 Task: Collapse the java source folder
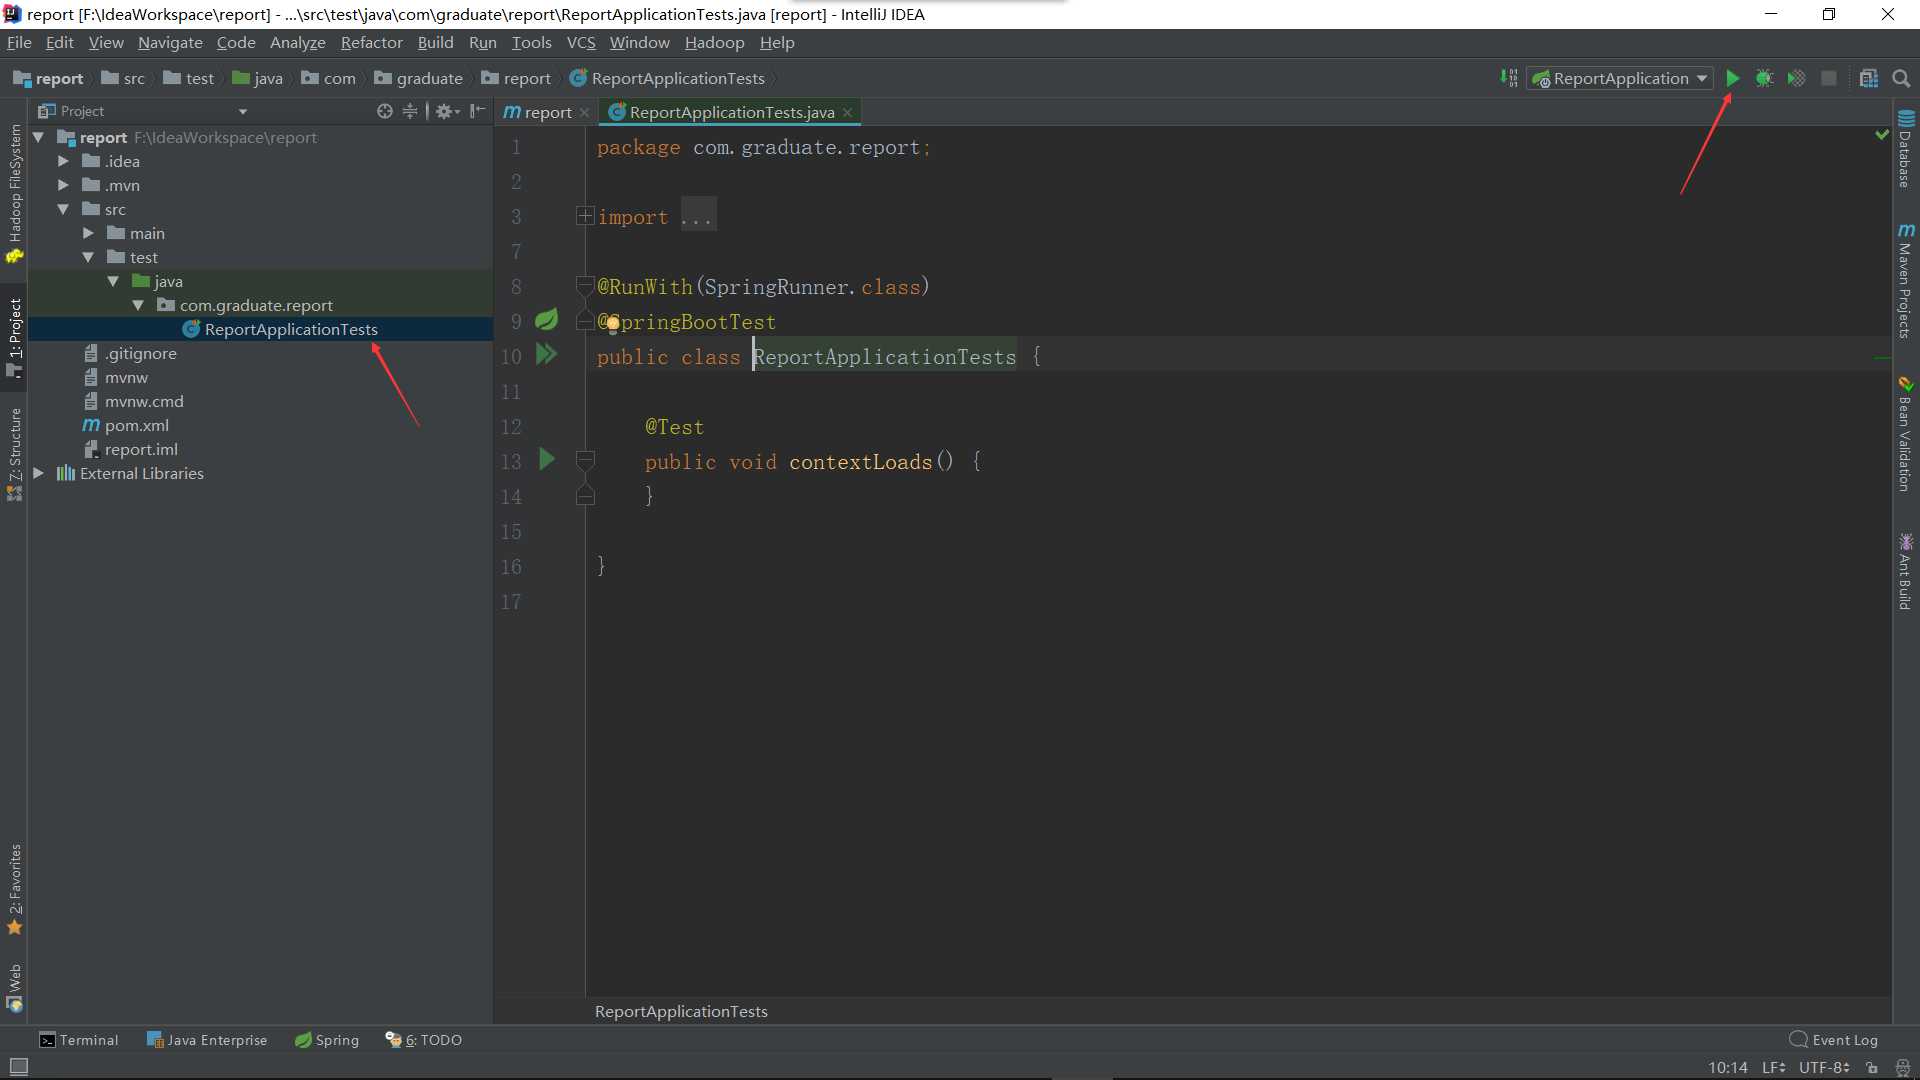click(113, 281)
